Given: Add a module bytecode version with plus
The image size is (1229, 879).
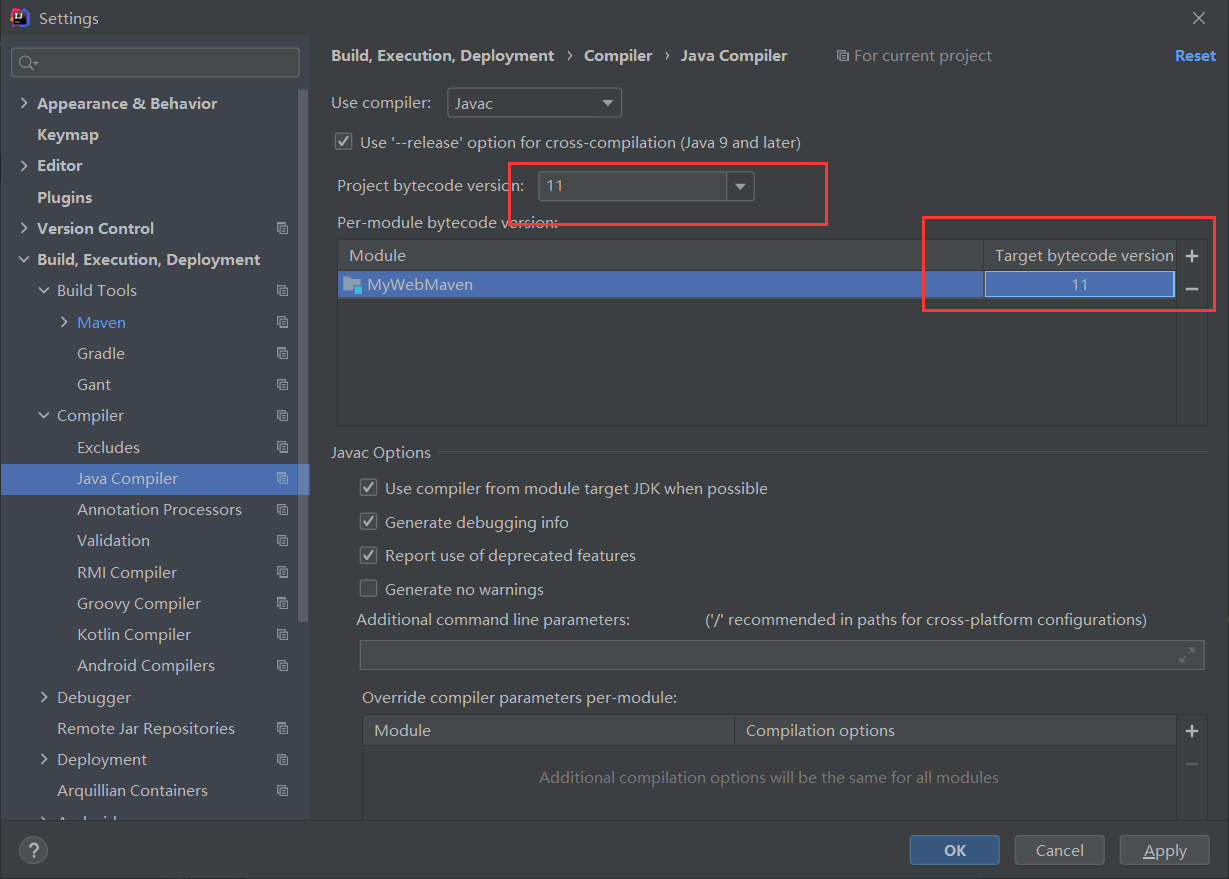Looking at the screenshot, I should click(1191, 256).
